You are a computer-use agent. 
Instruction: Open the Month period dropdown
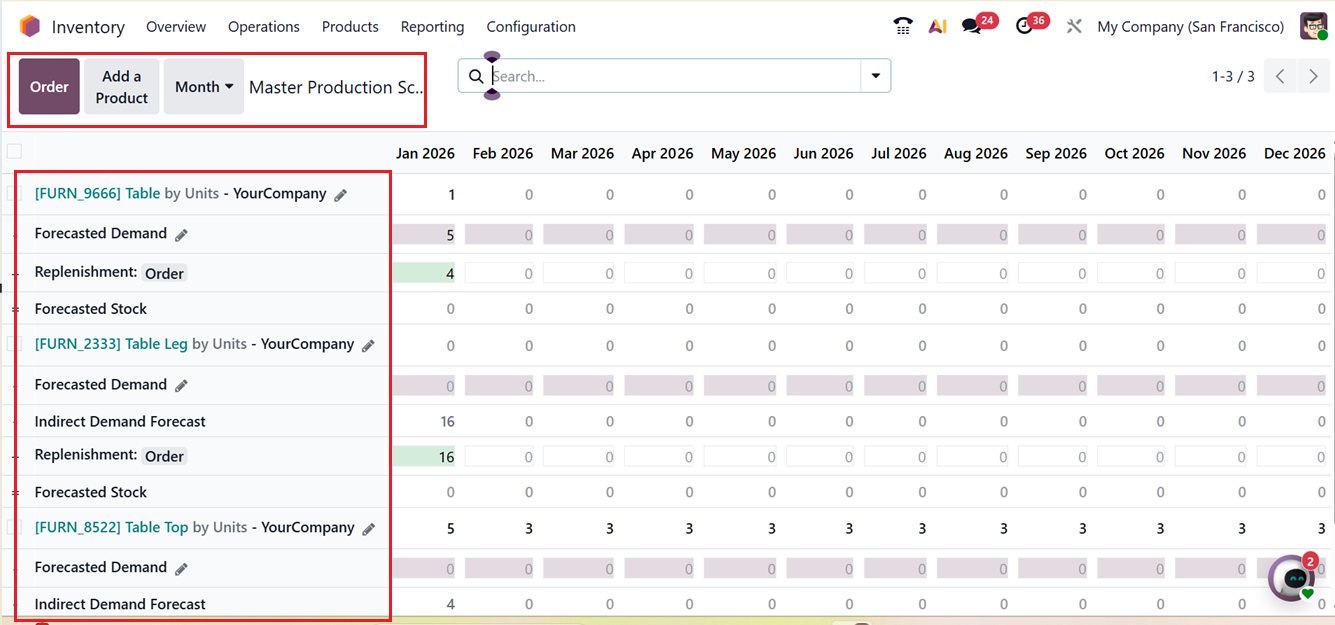point(203,86)
